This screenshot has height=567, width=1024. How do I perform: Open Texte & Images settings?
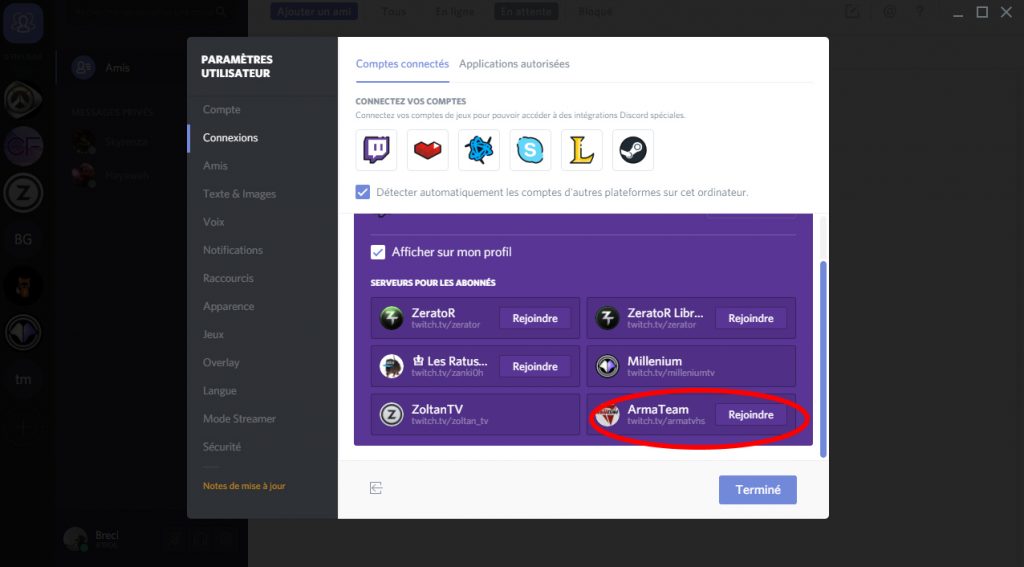(239, 194)
